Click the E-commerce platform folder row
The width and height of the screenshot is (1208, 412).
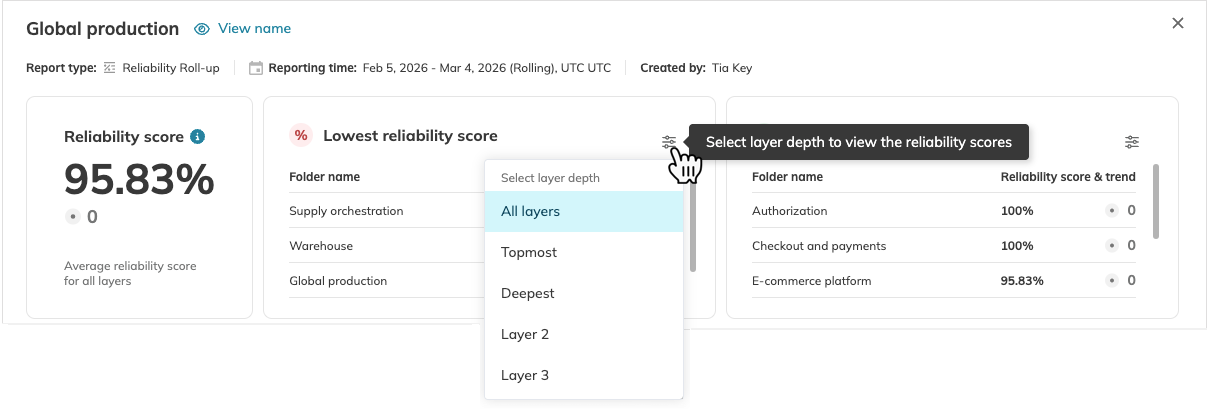tap(944, 281)
